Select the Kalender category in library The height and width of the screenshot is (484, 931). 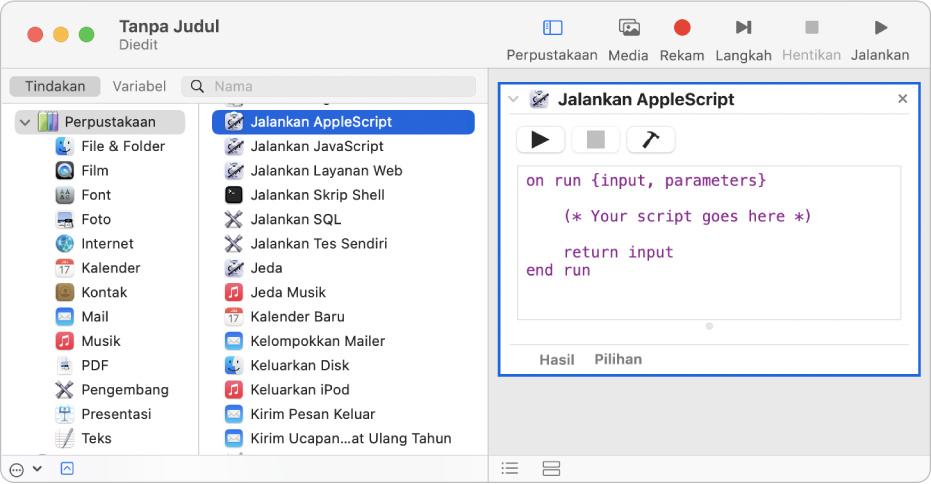click(x=110, y=268)
